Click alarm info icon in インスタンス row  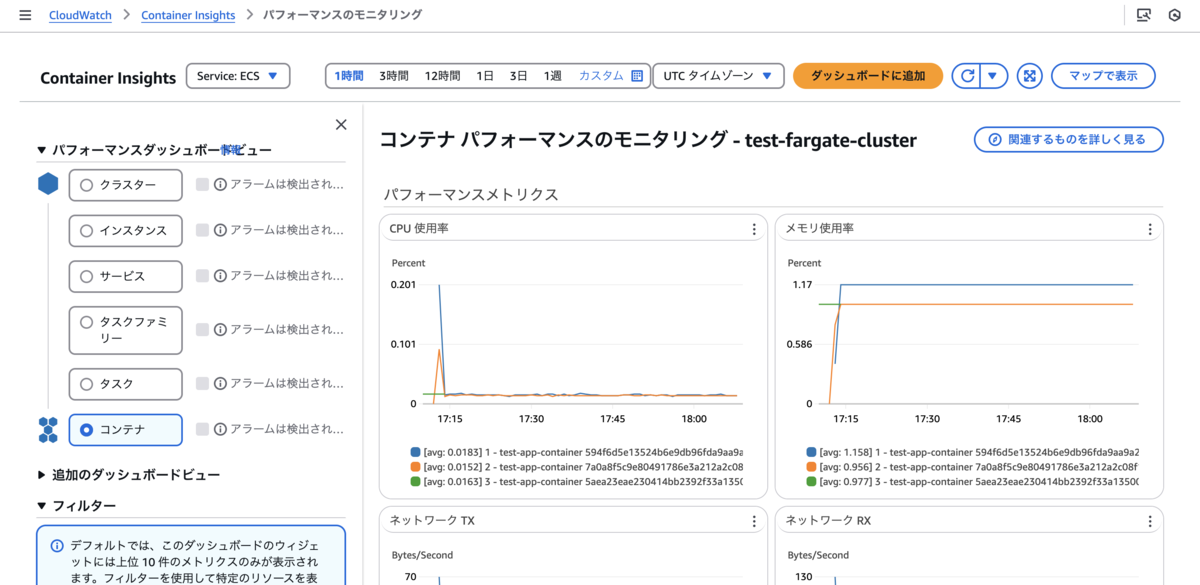click(221, 230)
